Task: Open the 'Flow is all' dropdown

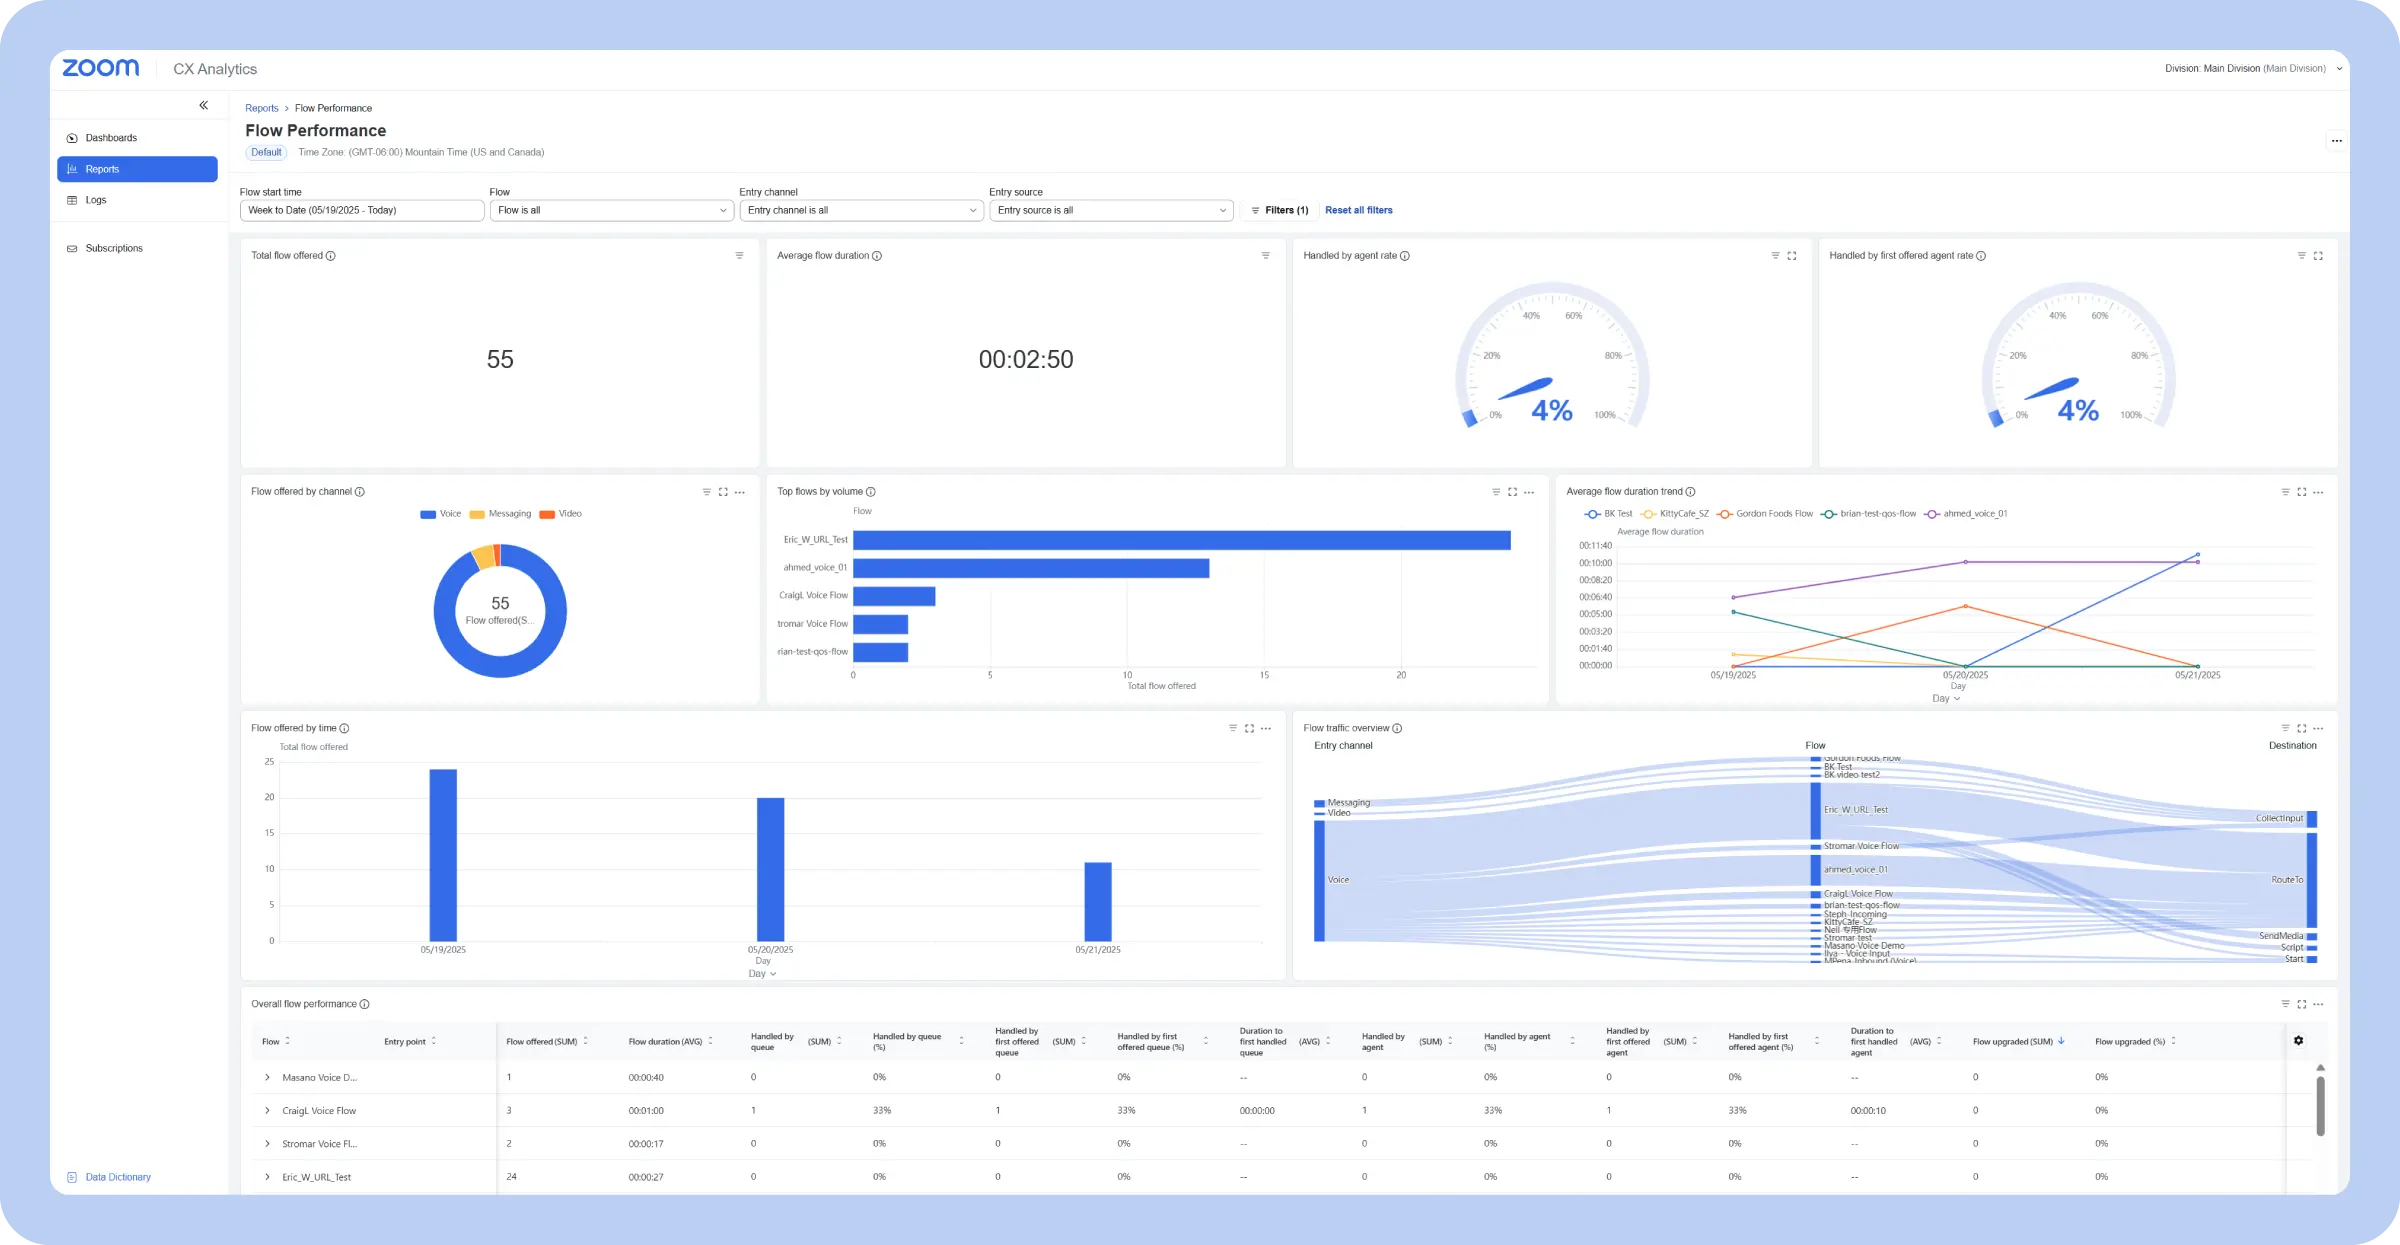Action: pos(611,210)
